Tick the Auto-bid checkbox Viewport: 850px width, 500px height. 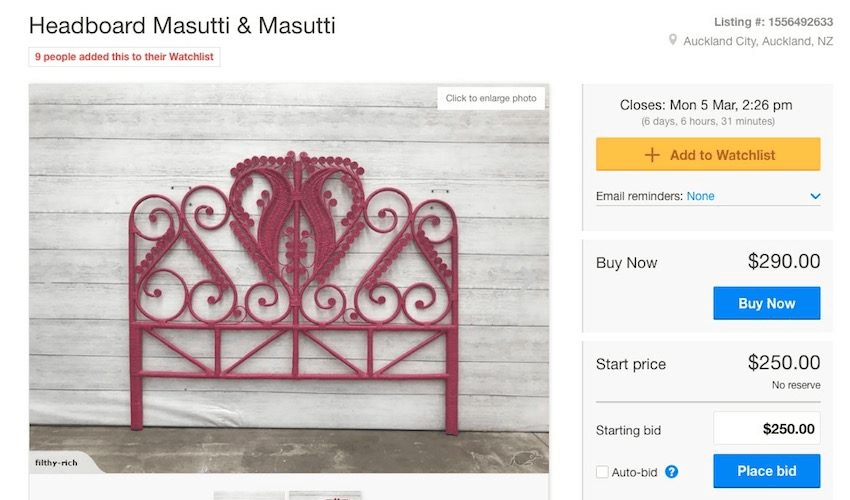(602, 471)
